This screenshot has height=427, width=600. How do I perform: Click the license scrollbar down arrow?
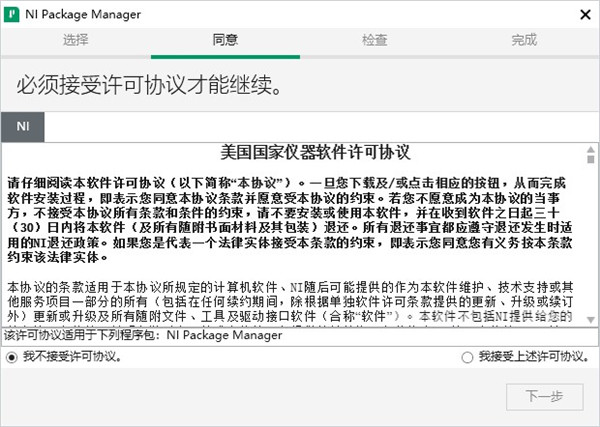[x=591, y=320]
